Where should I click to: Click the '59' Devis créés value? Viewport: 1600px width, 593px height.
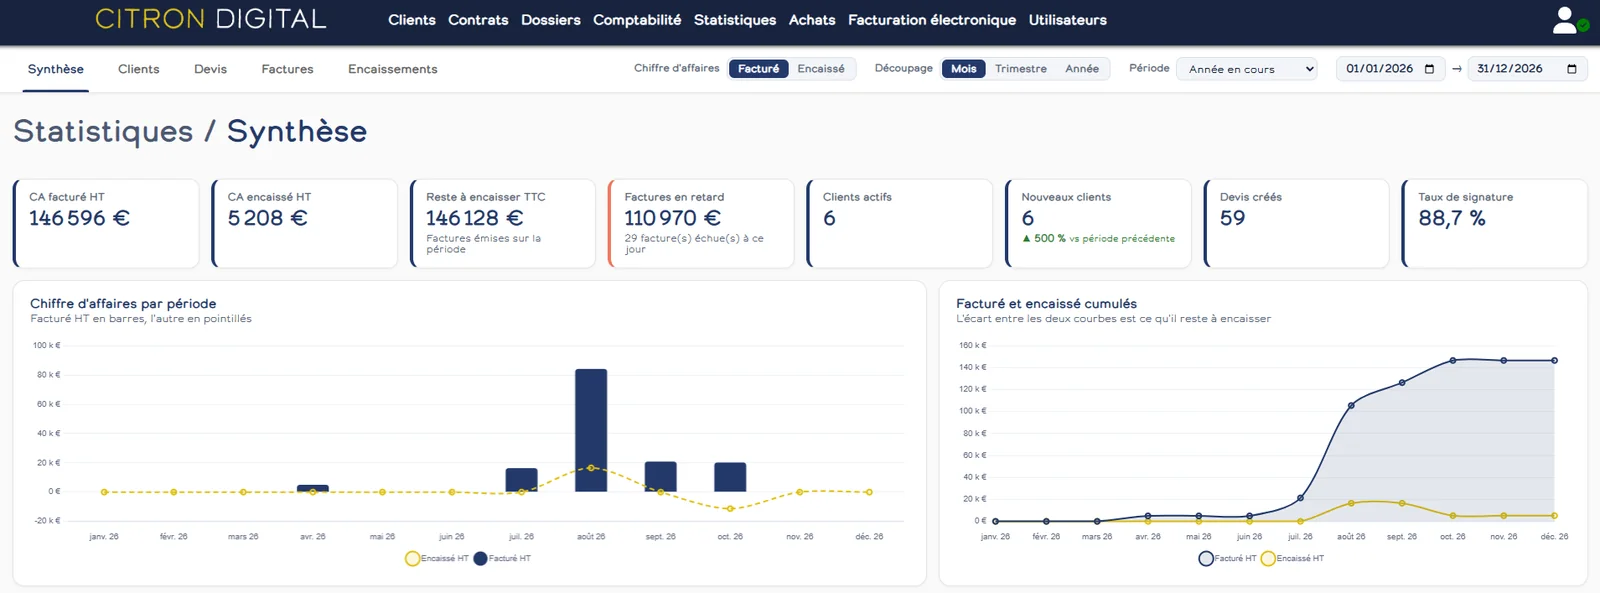1232,218
